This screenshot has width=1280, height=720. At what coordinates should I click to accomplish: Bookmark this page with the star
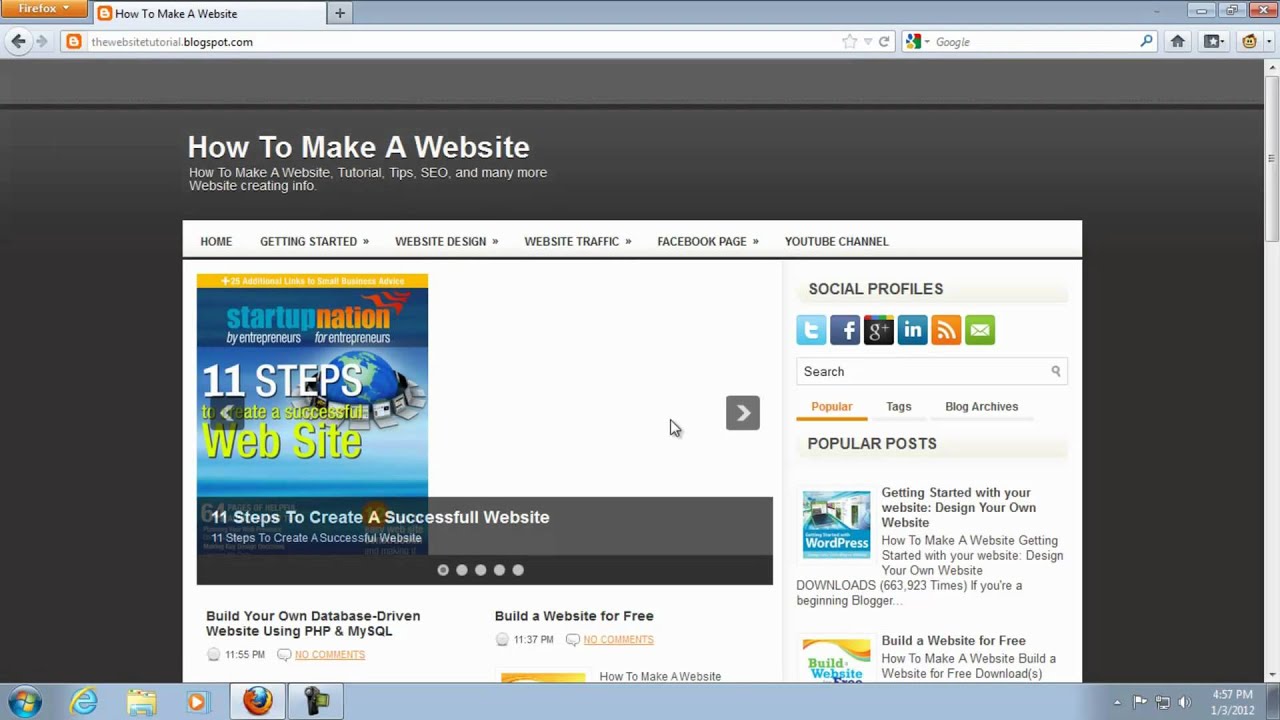tap(849, 42)
